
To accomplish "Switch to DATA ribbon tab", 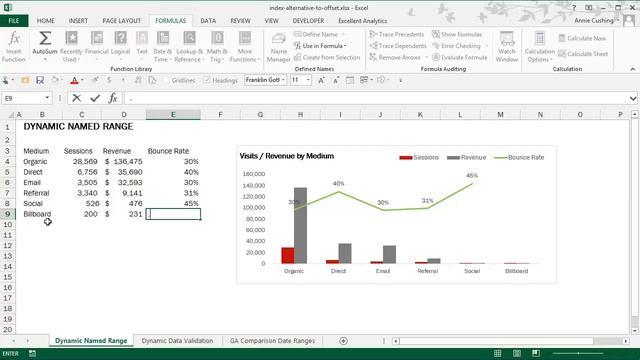I will [208, 21].
